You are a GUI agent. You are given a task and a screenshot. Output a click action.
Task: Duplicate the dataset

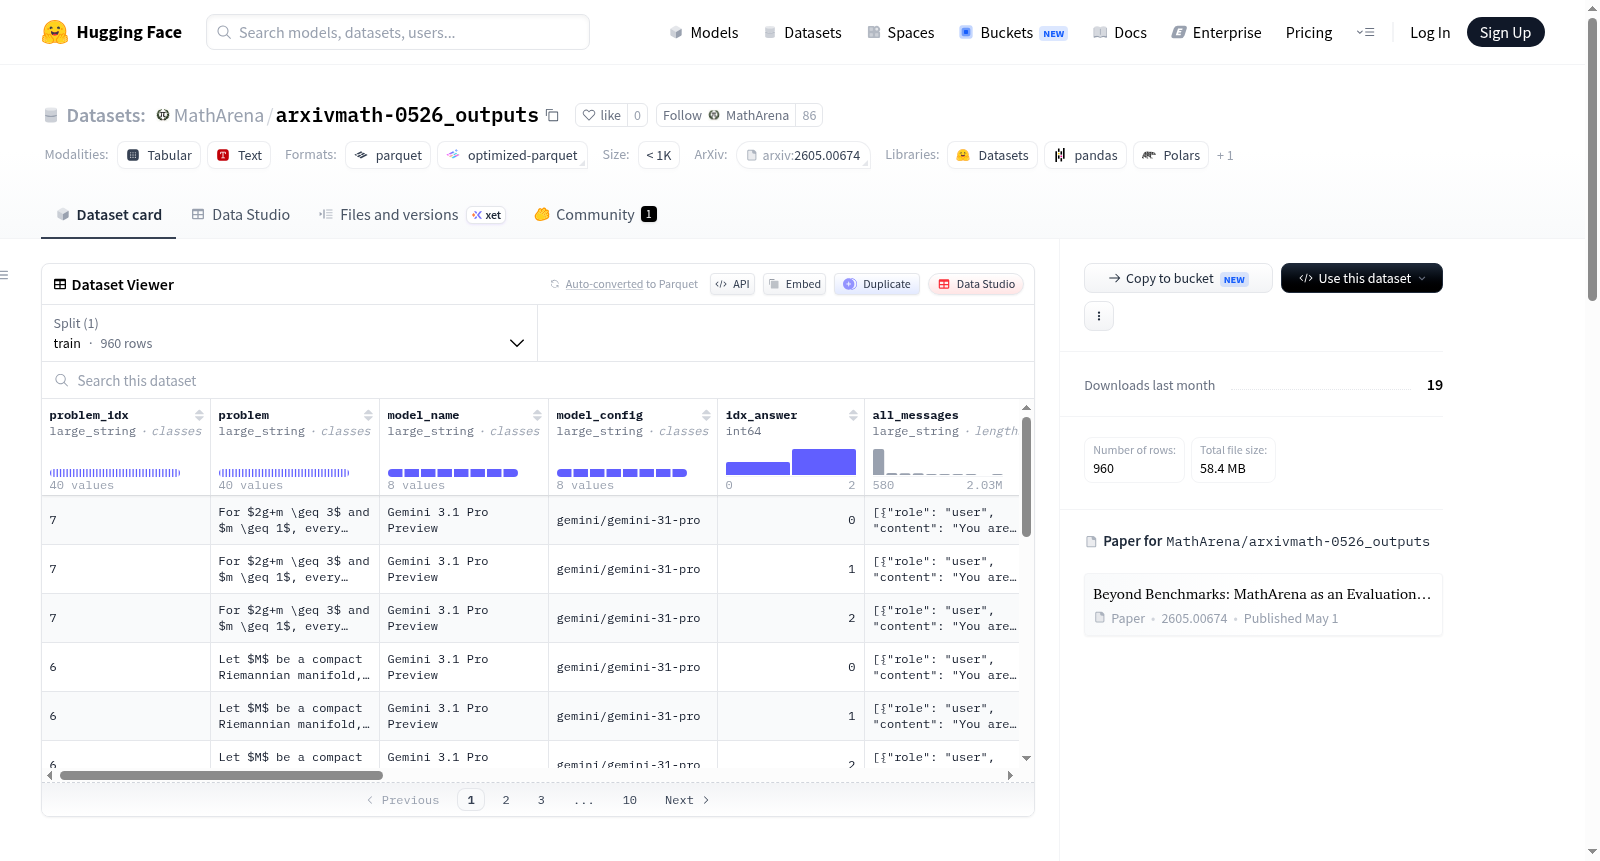click(x=876, y=284)
